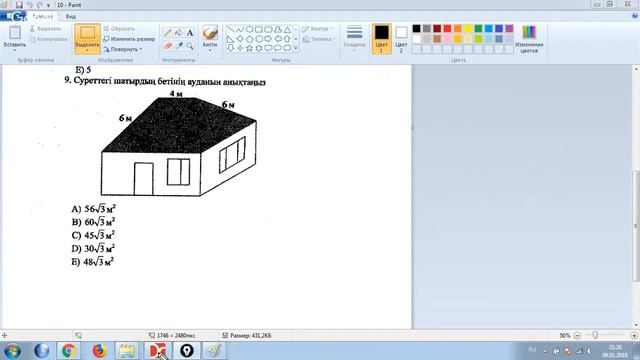Choose the Rounded rectangle shape
This screenshot has width=640, height=360.
coord(268,29)
